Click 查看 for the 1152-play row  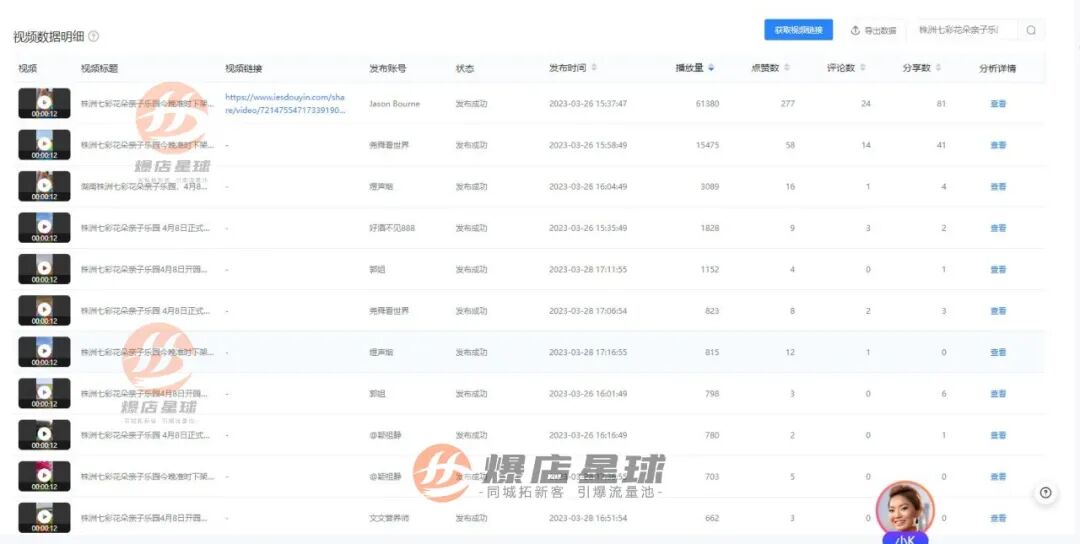pyautogui.click(x=998, y=269)
